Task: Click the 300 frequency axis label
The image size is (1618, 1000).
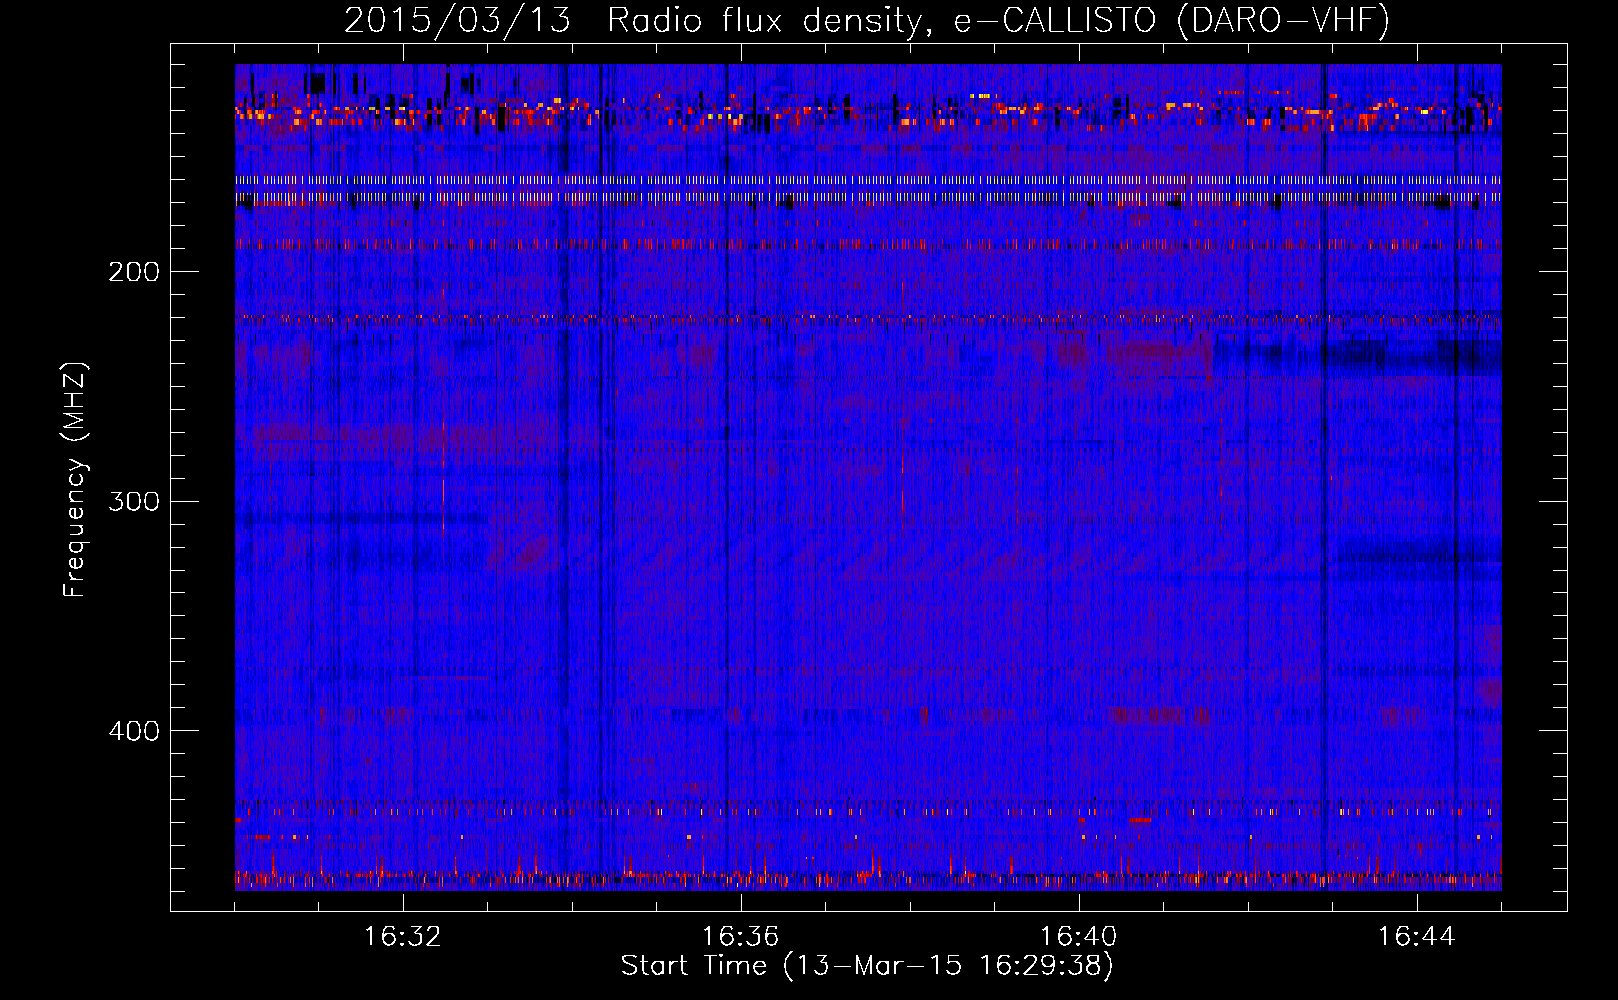Action: point(134,501)
